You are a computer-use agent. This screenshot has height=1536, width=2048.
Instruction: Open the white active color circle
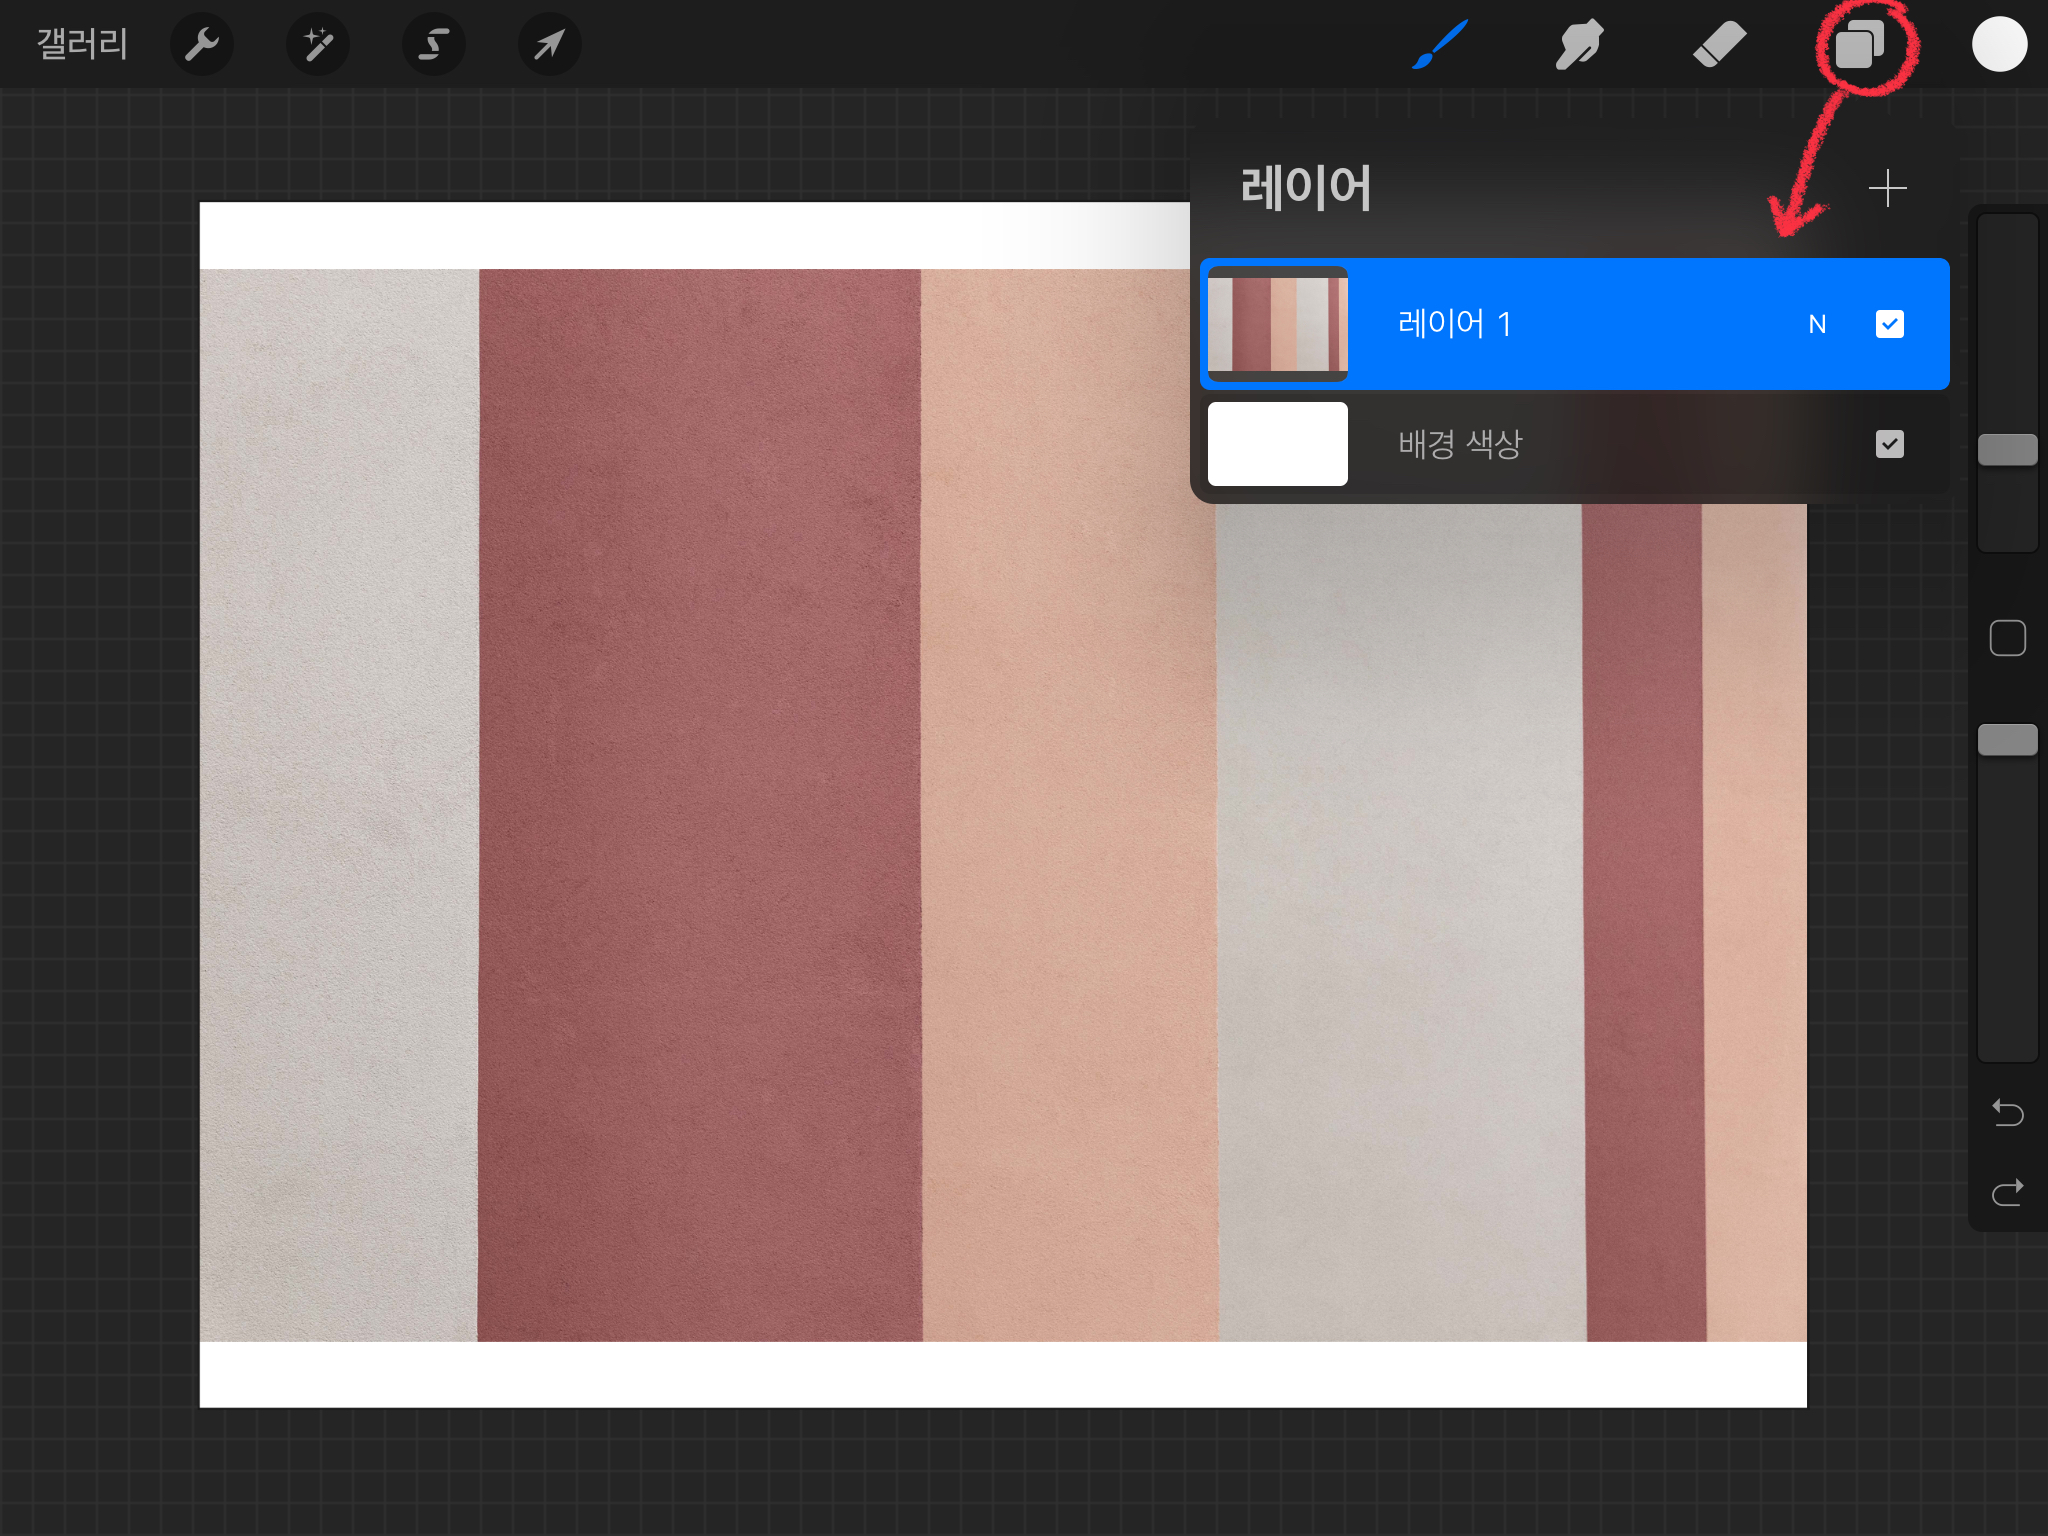[x=1999, y=44]
